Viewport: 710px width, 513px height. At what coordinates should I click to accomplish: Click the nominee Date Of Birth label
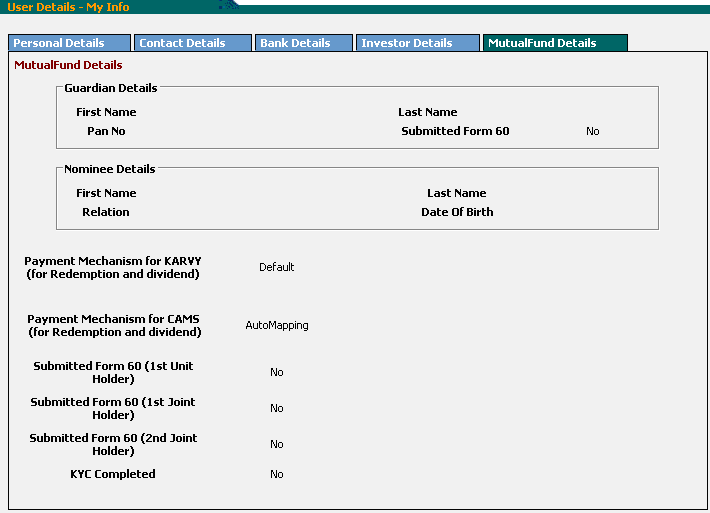click(x=457, y=212)
